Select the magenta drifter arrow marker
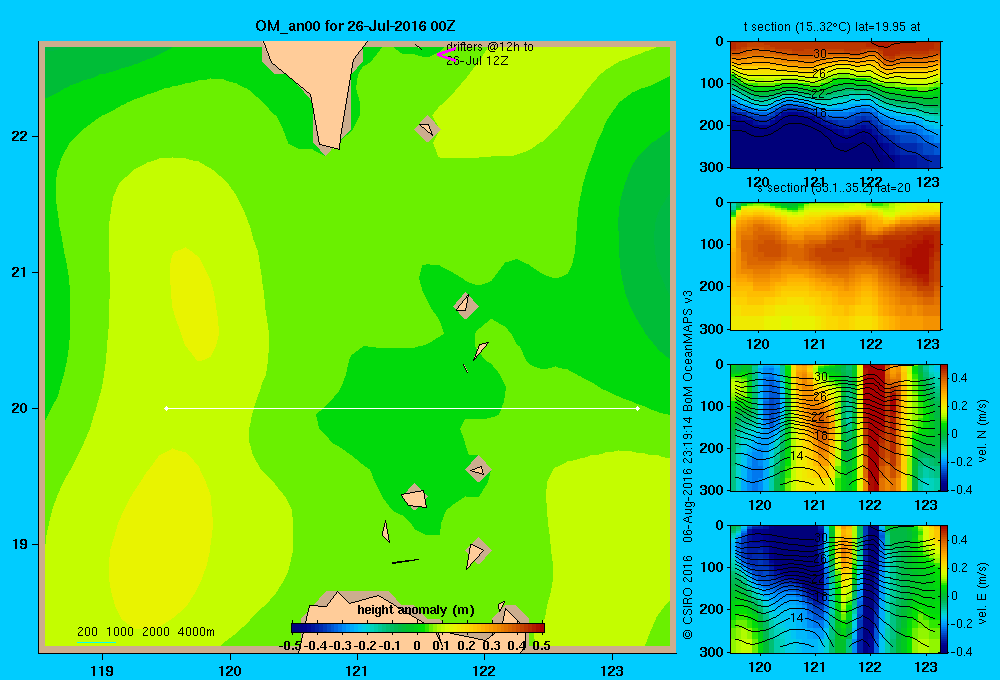The width and height of the screenshot is (1000, 680). (445, 55)
